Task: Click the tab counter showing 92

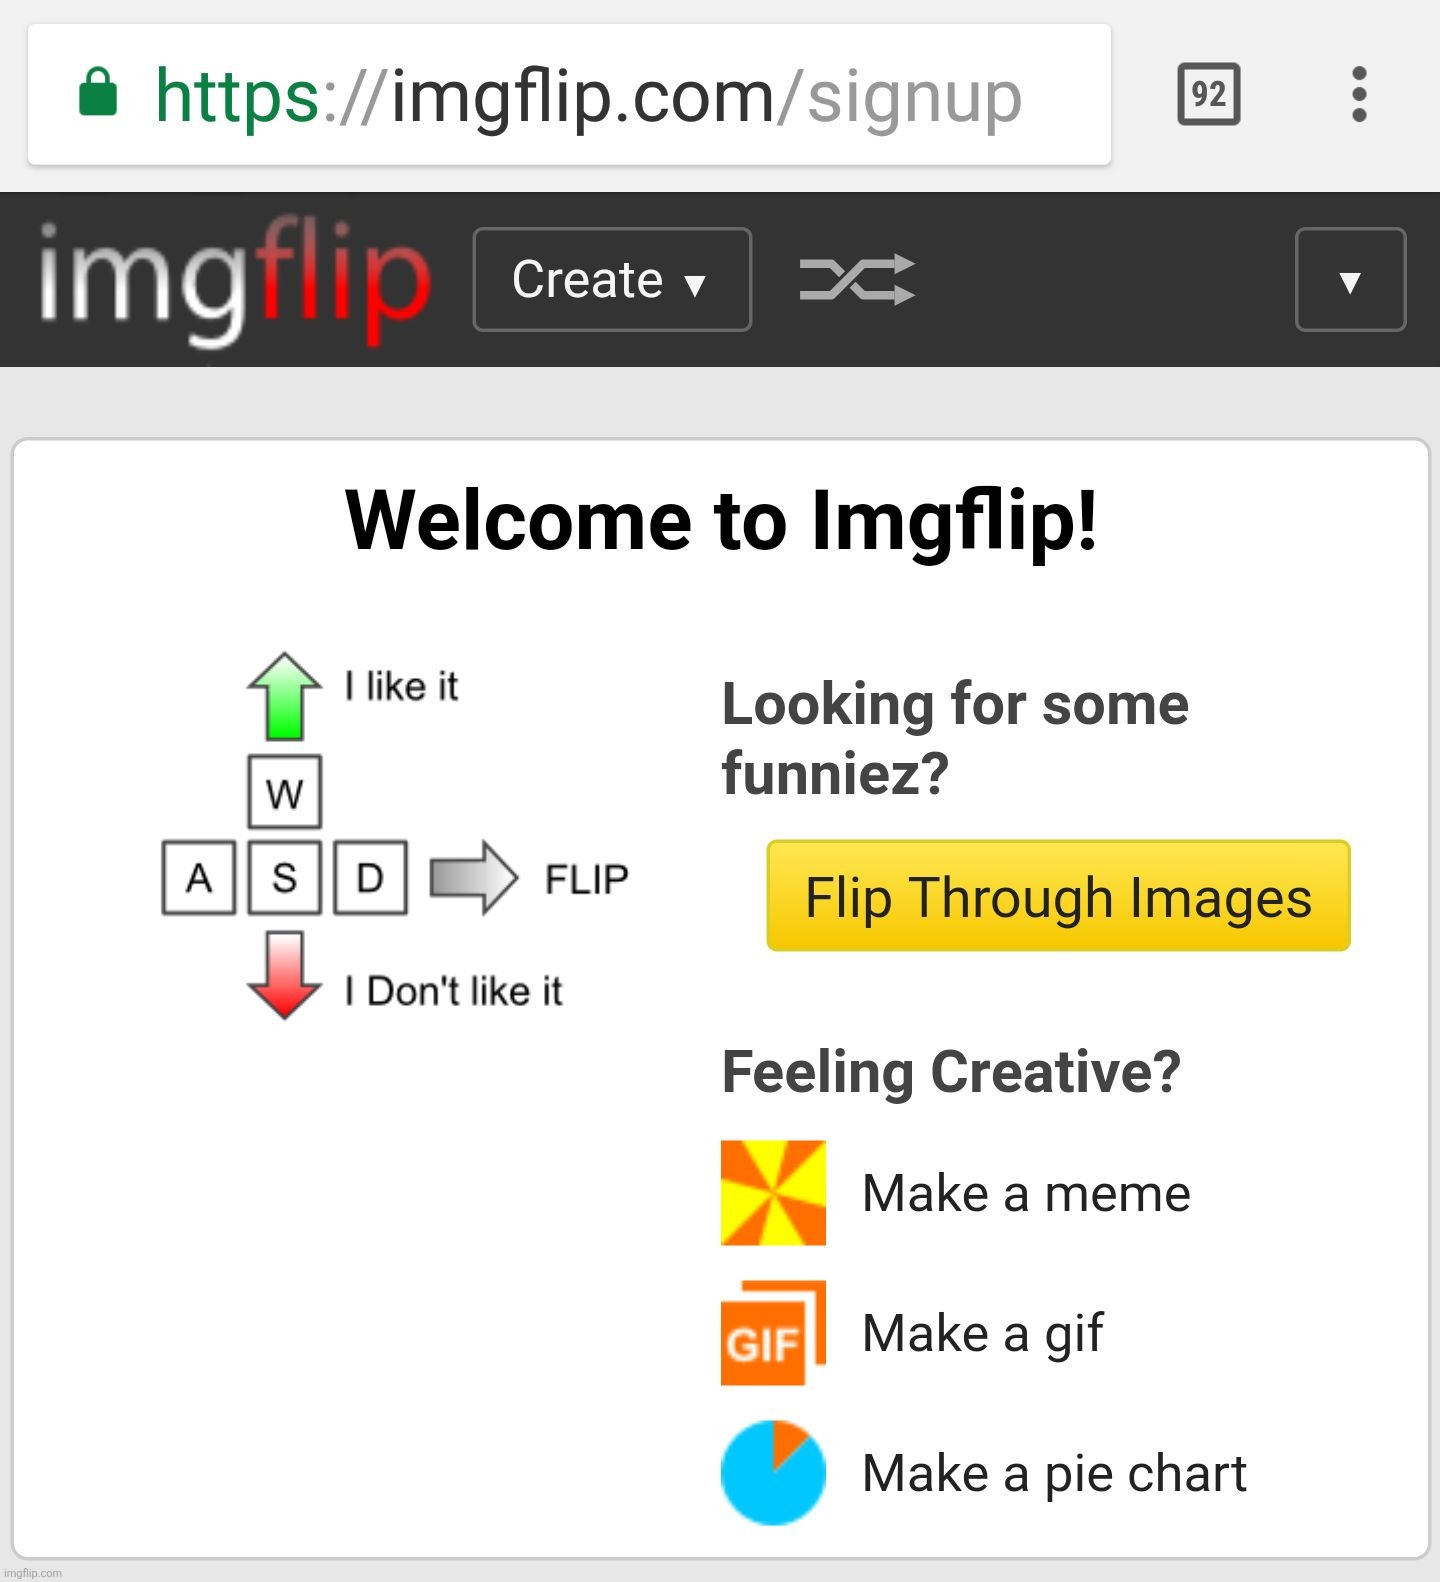Action: coord(1210,95)
